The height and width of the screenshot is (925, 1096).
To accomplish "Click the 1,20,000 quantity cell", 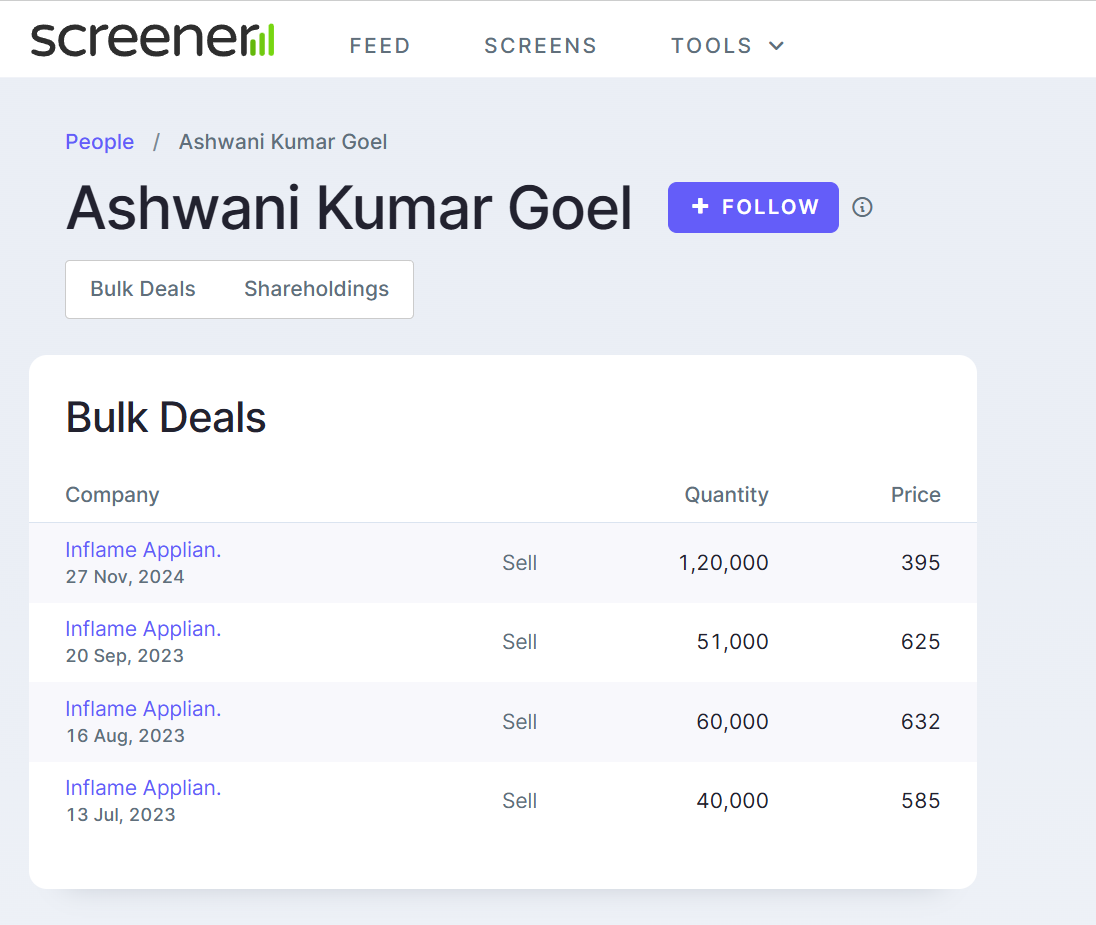I will 723,563.
